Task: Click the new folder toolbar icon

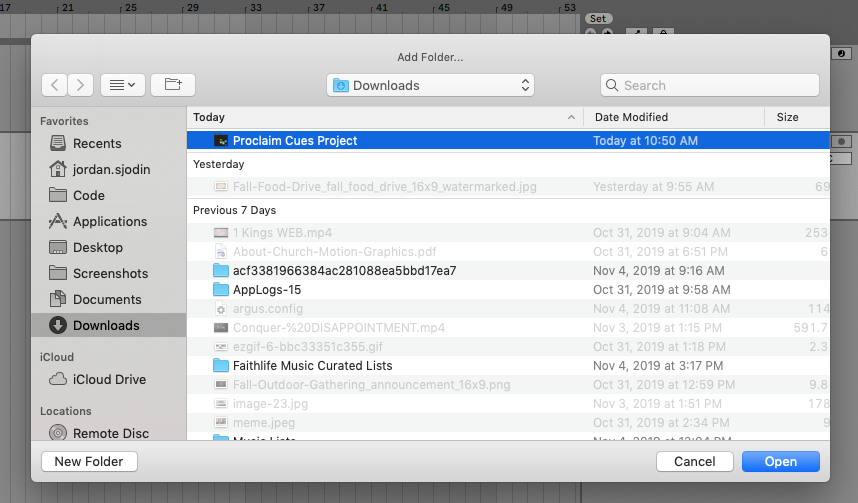Action: pos(172,85)
